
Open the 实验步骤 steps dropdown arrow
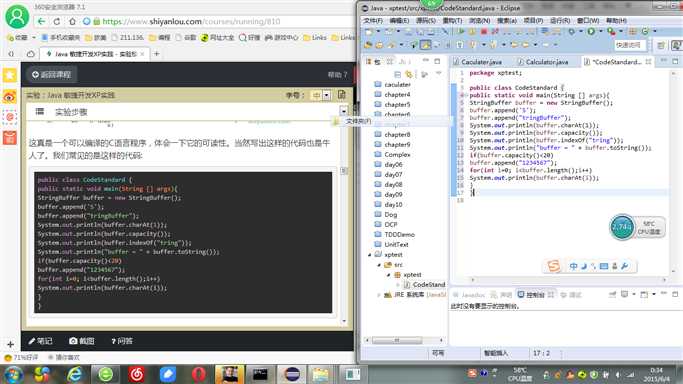pyautogui.click(x=344, y=111)
